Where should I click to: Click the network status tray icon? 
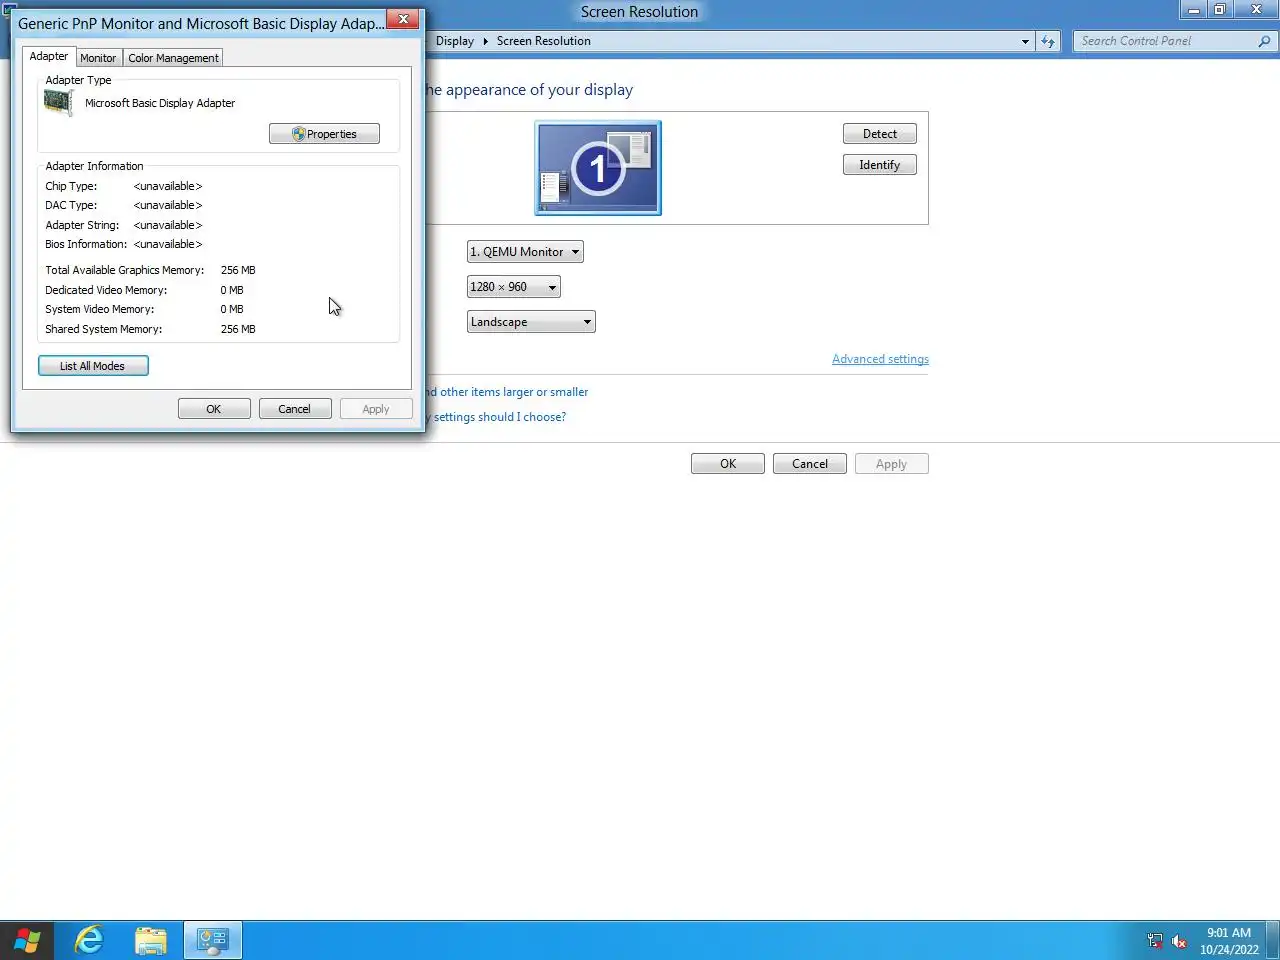coord(1155,941)
